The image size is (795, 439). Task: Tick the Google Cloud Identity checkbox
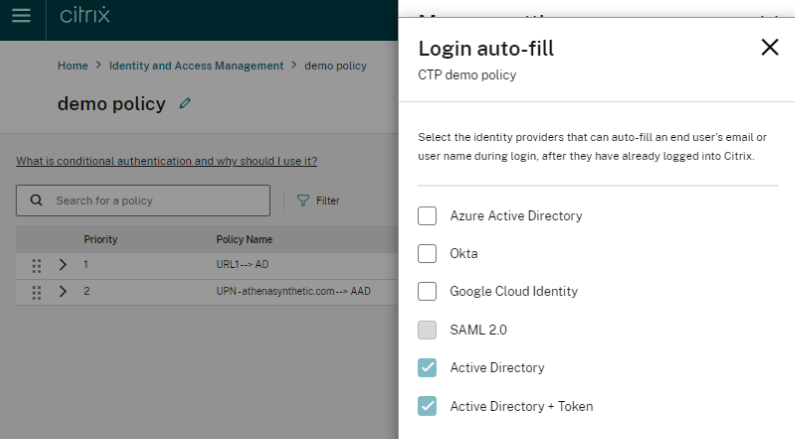coord(427,291)
